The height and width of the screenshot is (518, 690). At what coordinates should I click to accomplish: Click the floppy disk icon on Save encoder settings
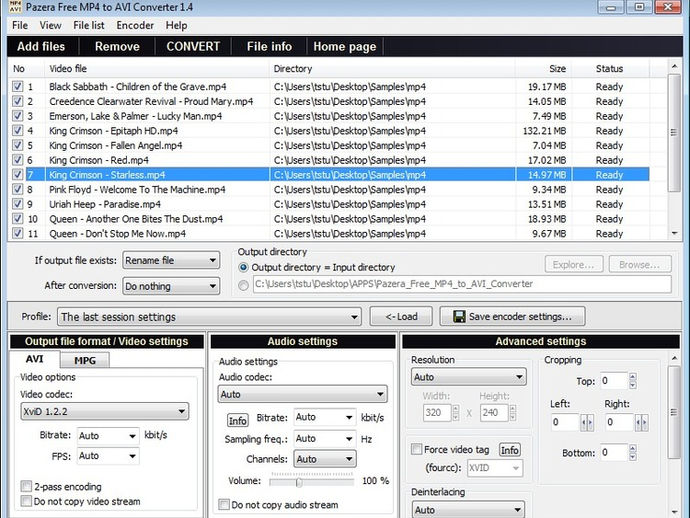tap(459, 316)
